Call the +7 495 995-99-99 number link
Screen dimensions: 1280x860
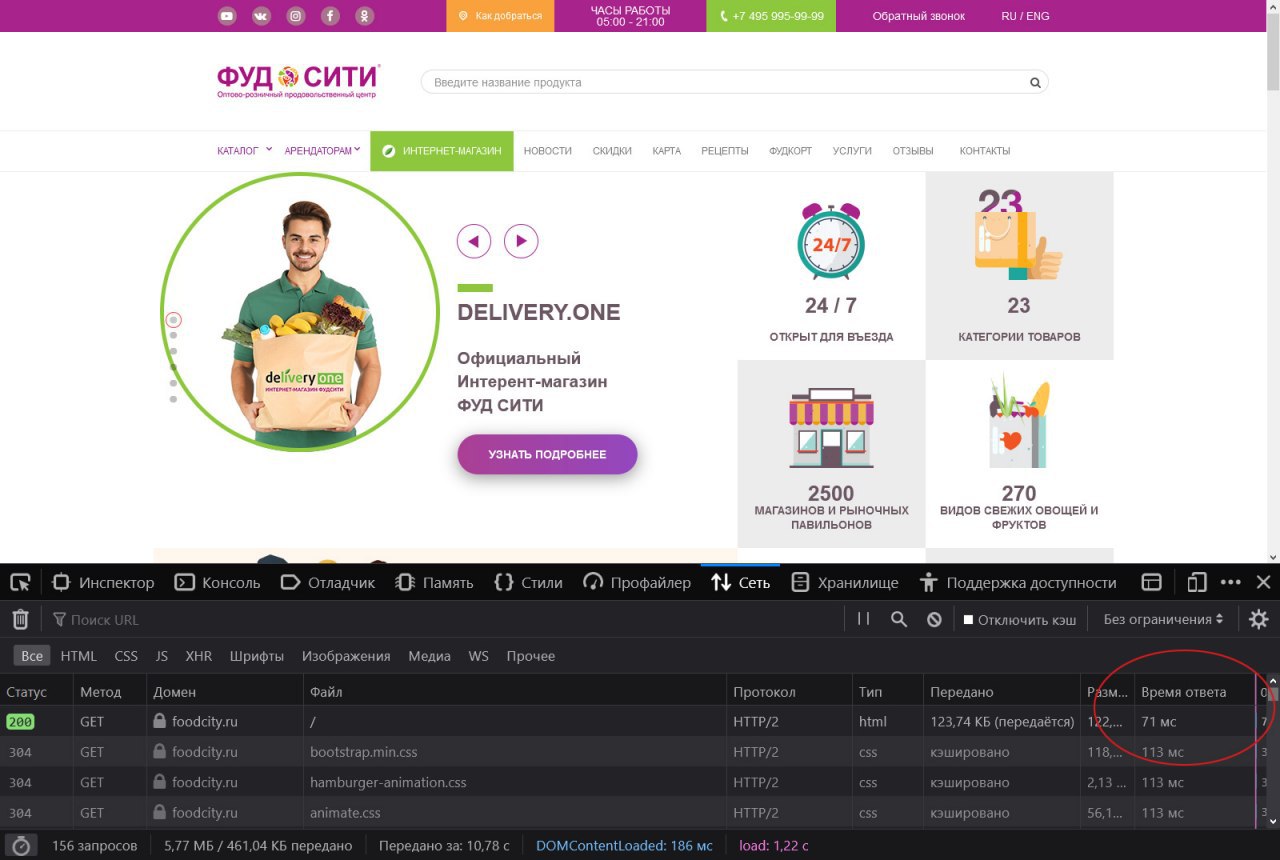[771, 16]
